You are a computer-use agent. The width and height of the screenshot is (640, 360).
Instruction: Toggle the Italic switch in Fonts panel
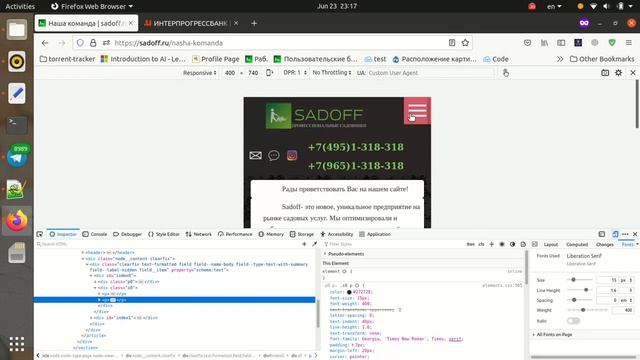pyautogui.click(x=573, y=321)
